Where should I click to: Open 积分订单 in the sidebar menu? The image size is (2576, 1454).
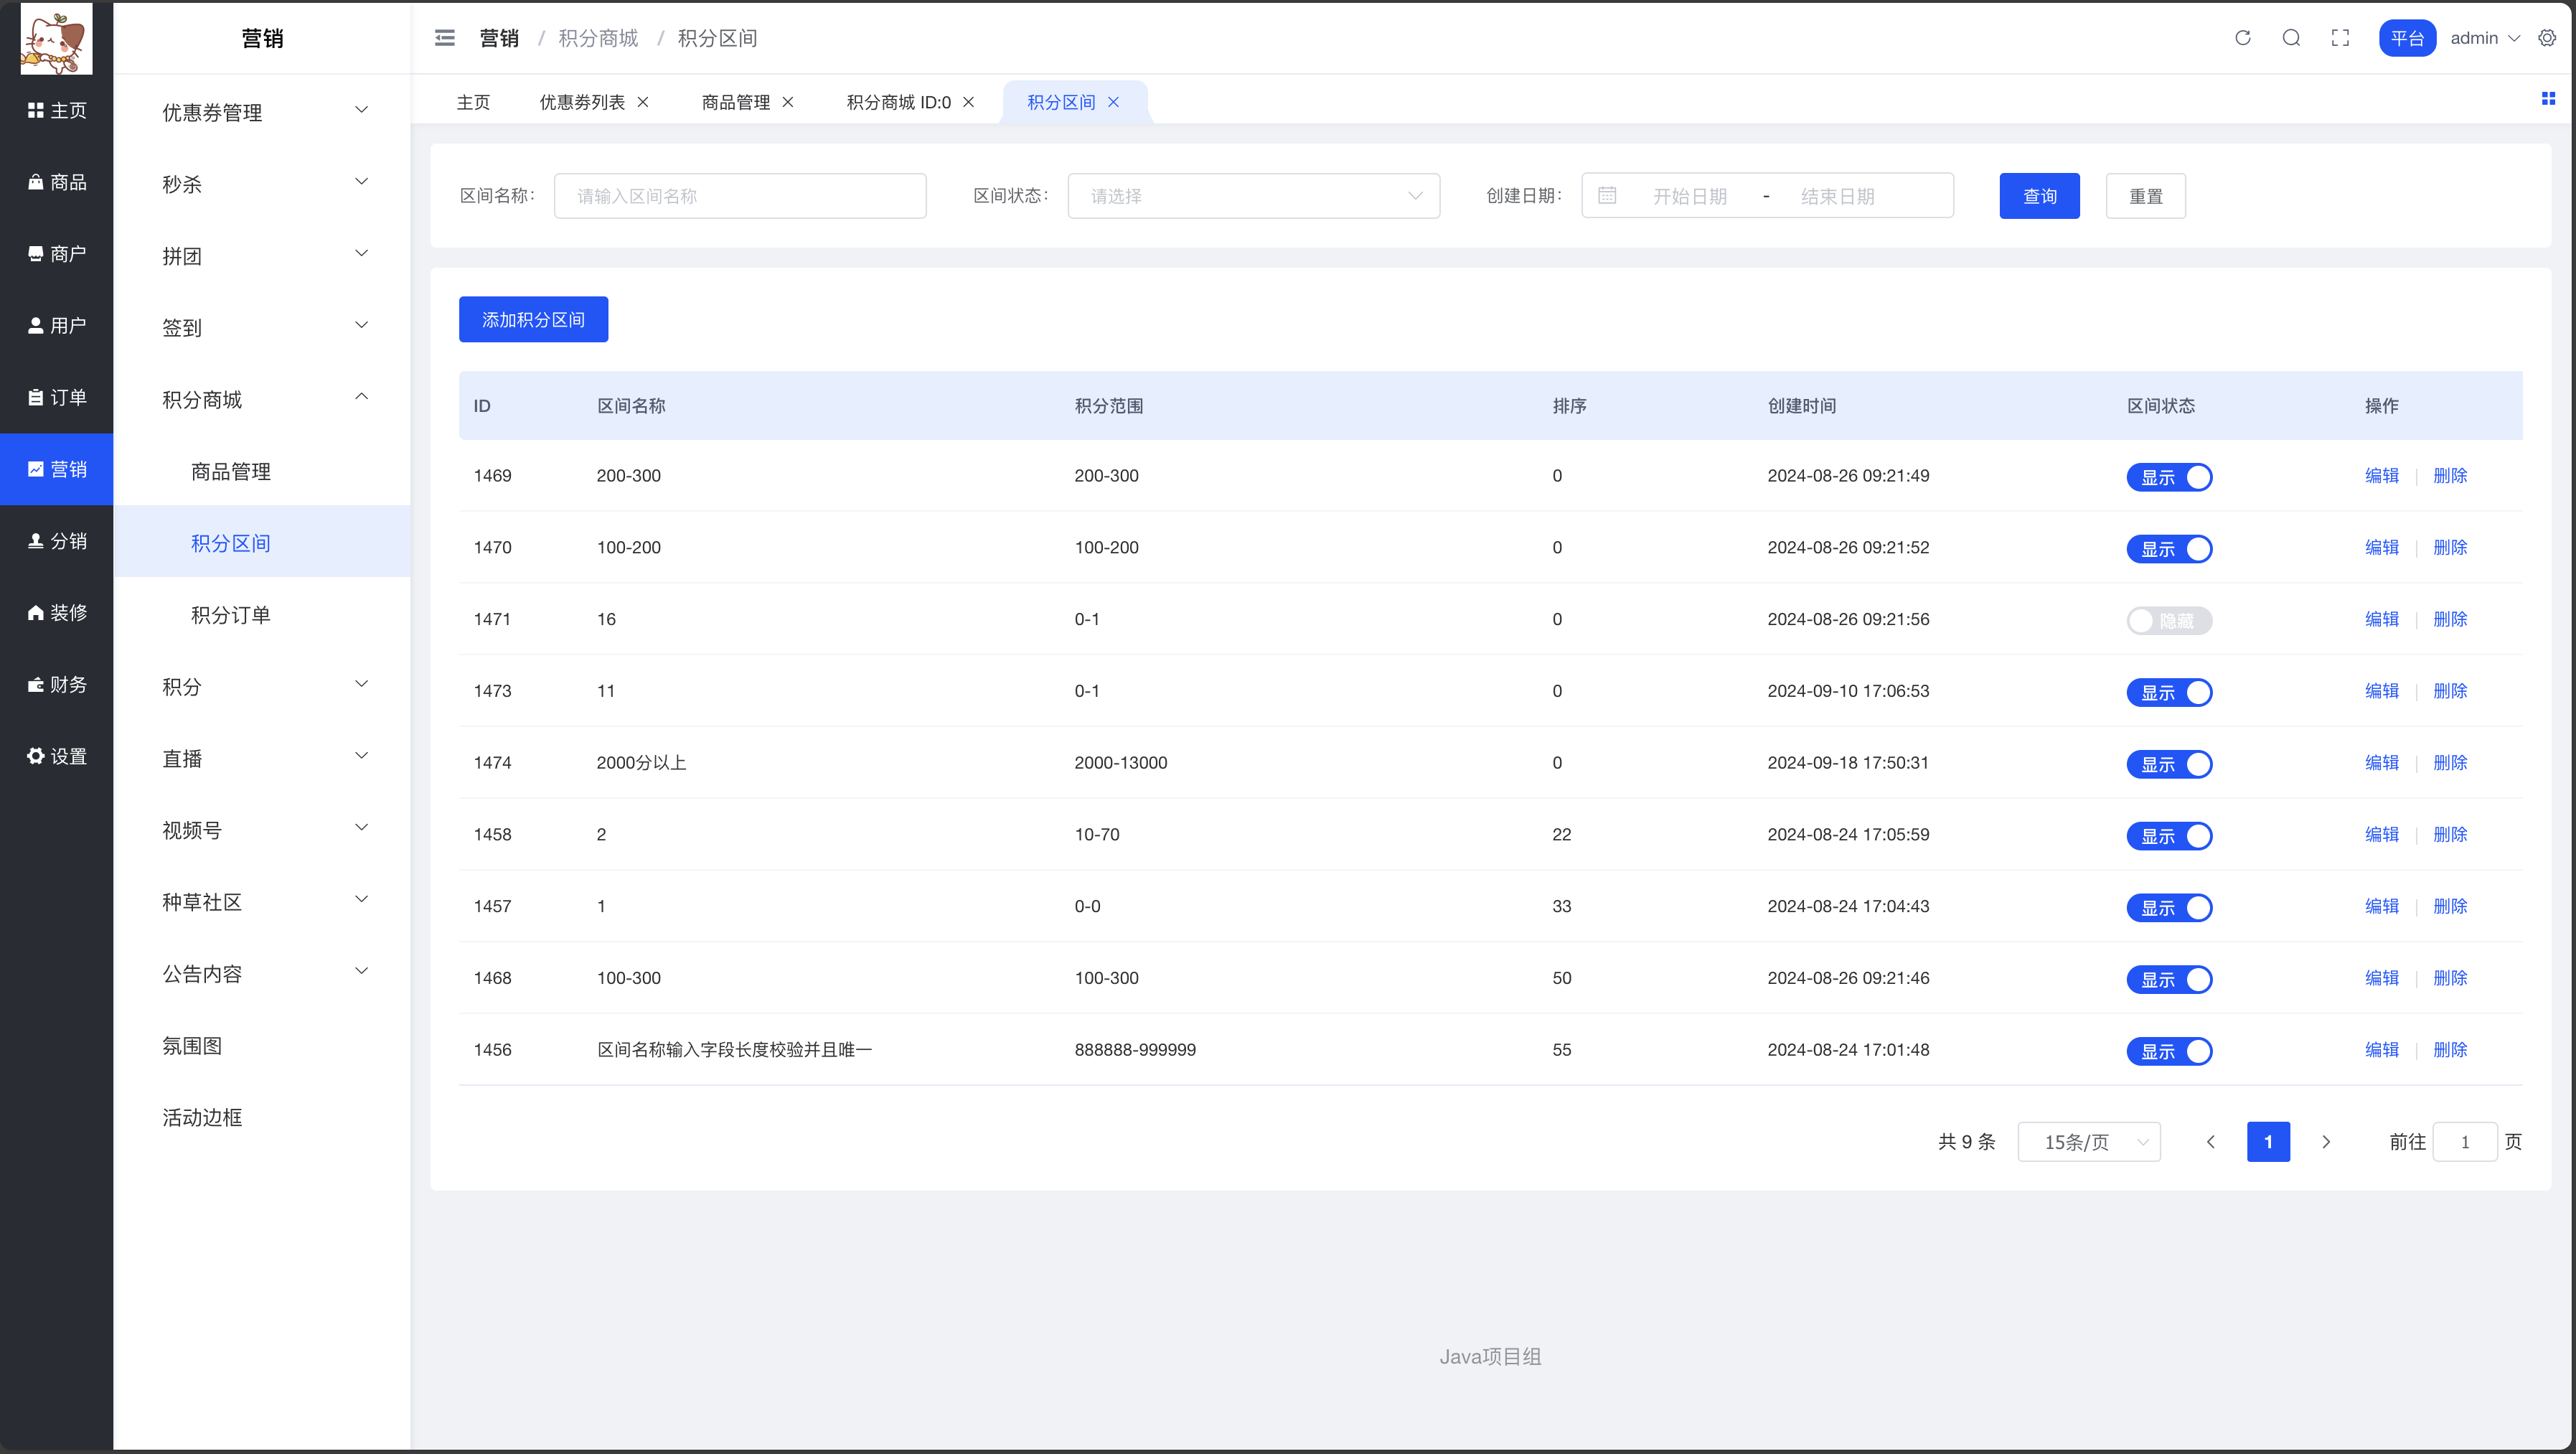click(231, 615)
